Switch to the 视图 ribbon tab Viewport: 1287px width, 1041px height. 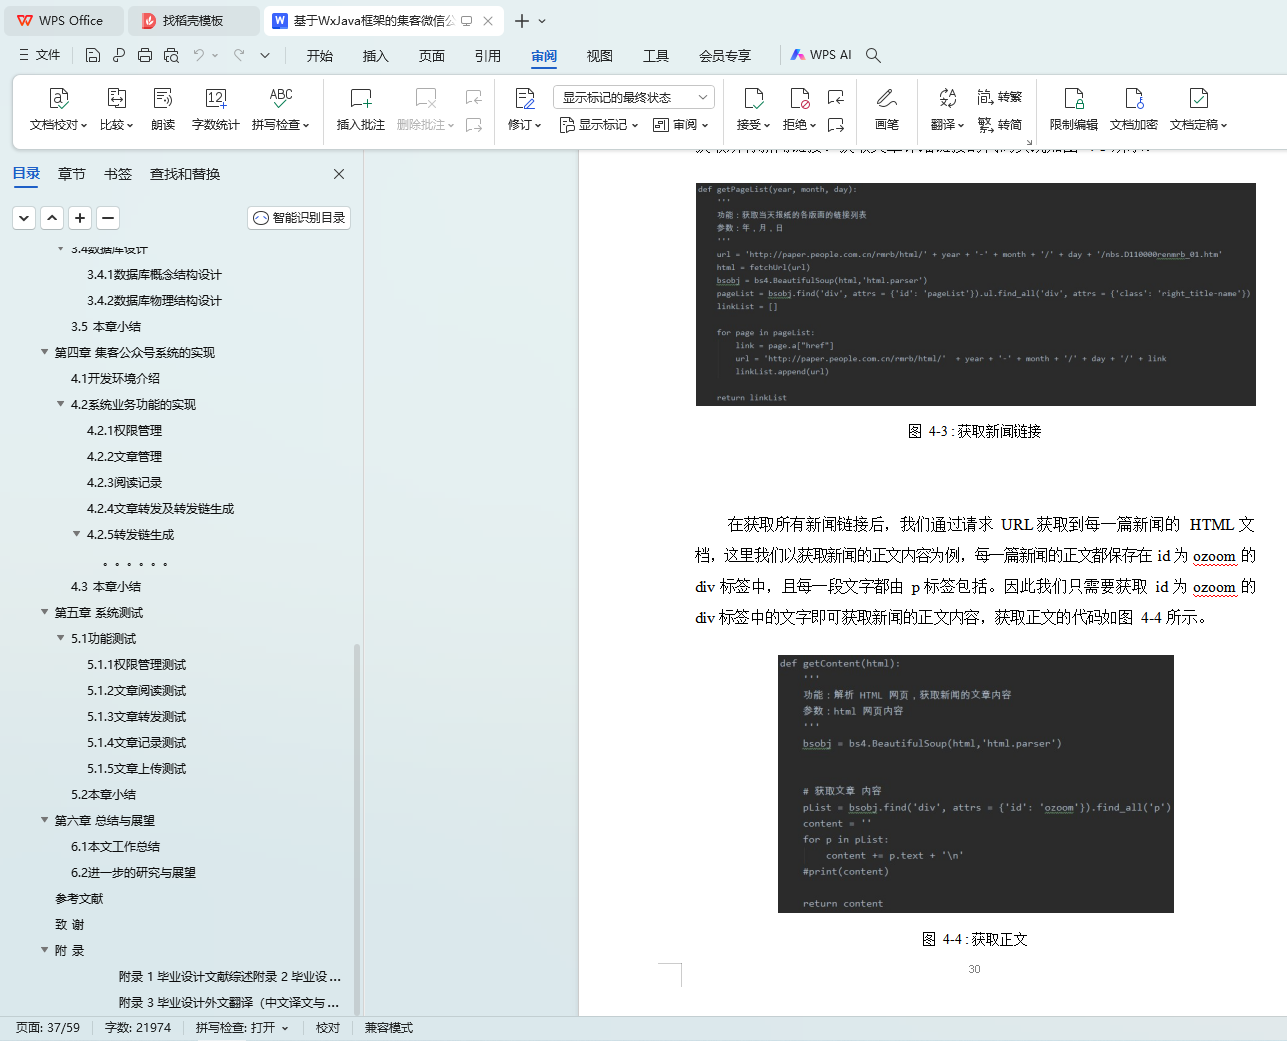coord(600,55)
